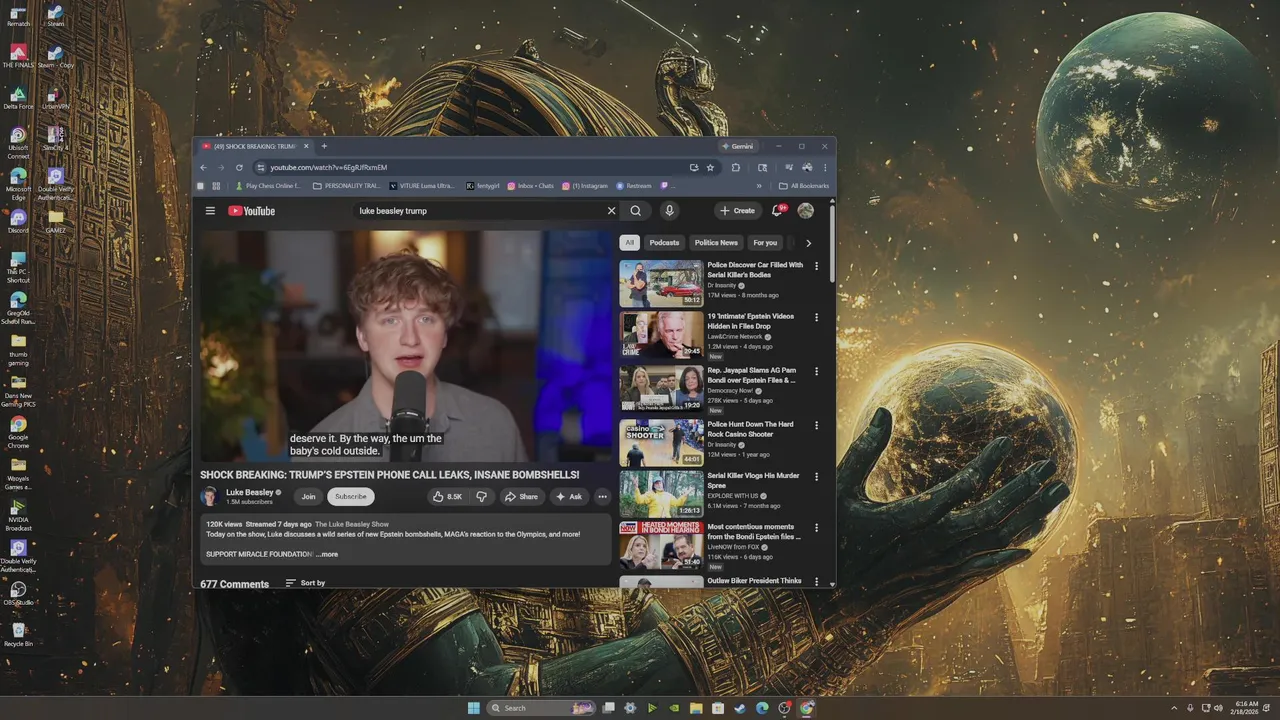Screen dimensions: 1280x720
Task: Click the Ask button under the video
Action: [569, 497]
